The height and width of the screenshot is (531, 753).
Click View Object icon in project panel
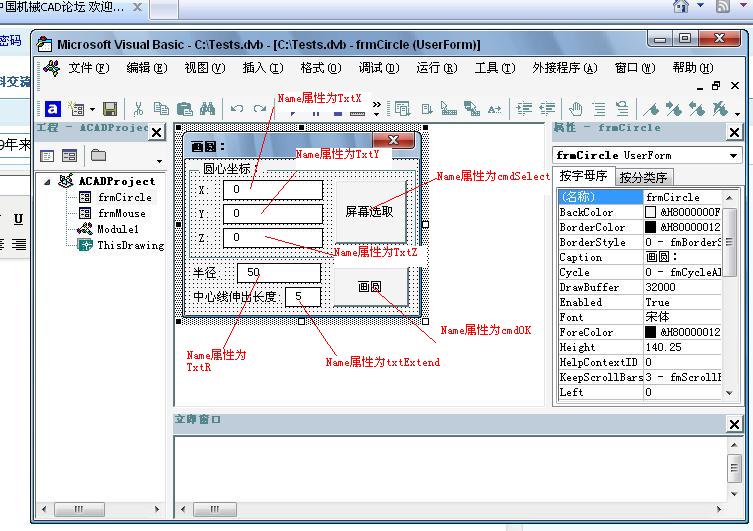69,156
